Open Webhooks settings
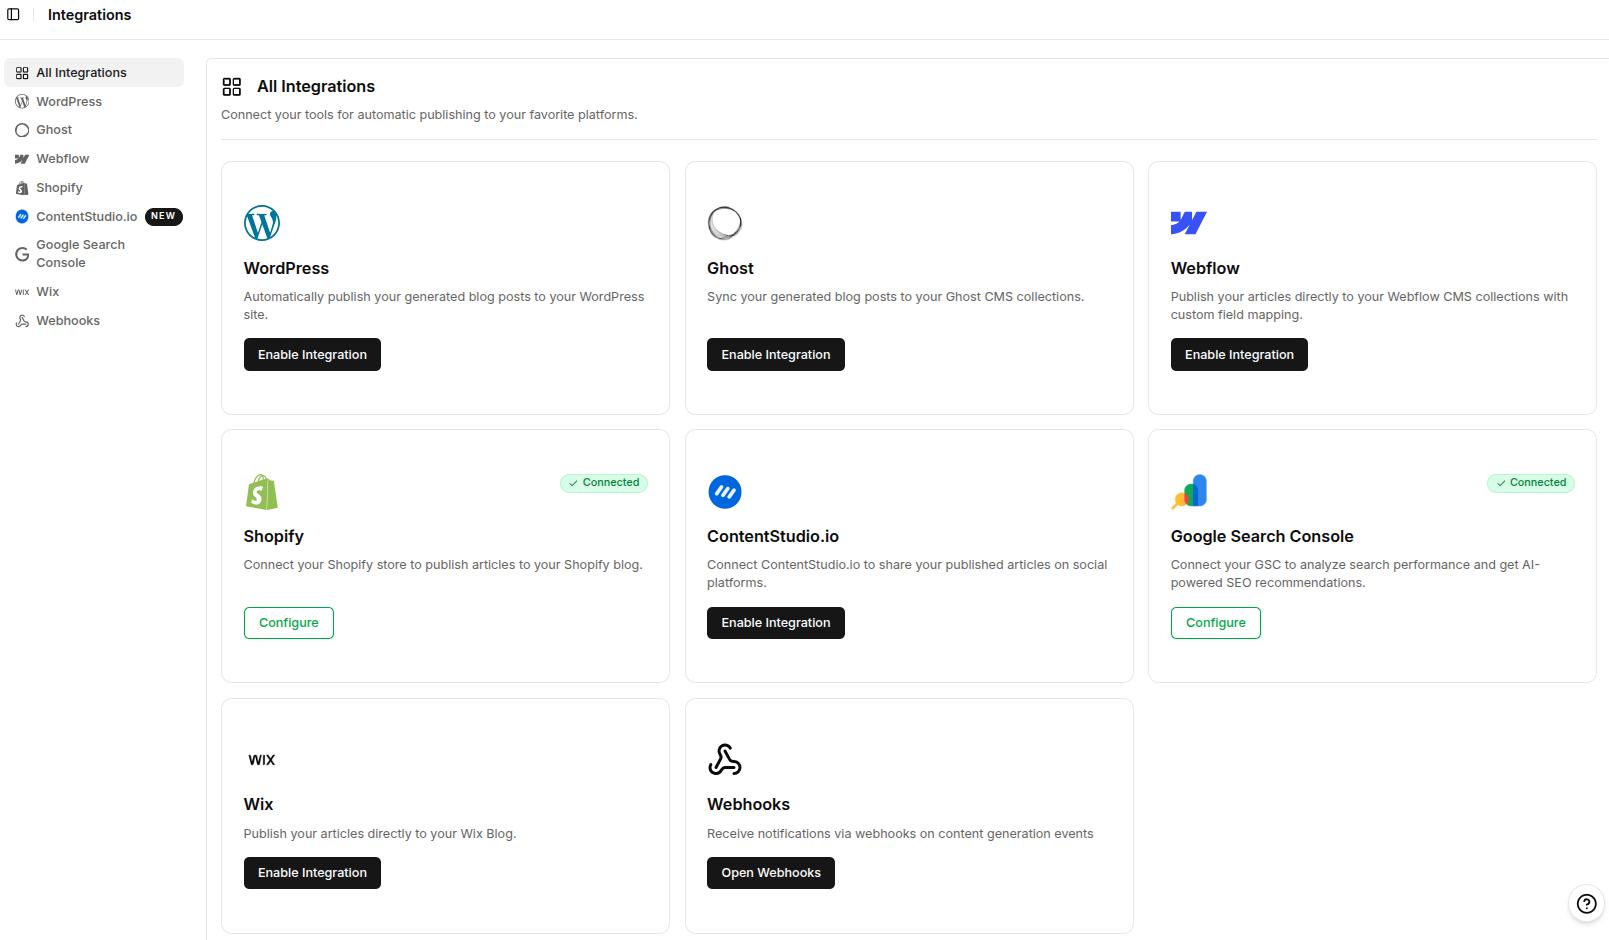 pyautogui.click(x=770, y=872)
